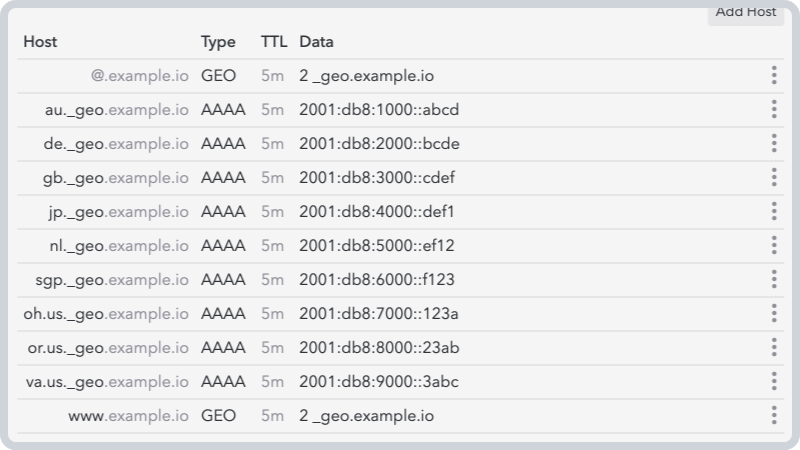800x450 pixels.
Task: Open options menu for or.us._geo record
Action: (x=774, y=347)
